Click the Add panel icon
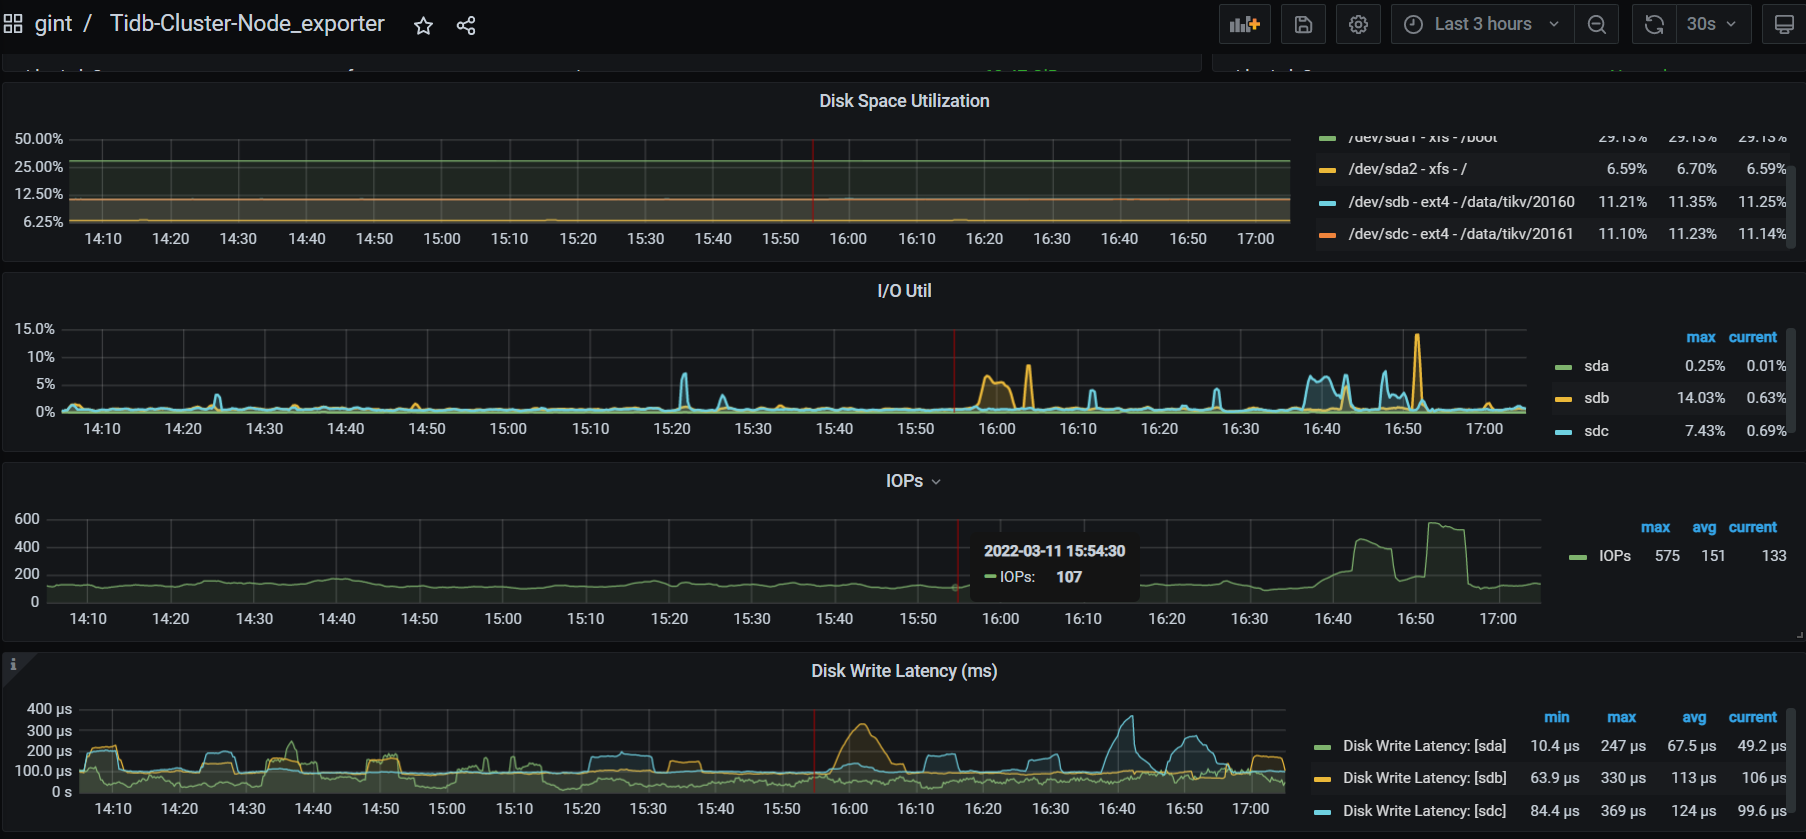The height and width of the screenshot is (839, 1806). [x=1244, y=24]
